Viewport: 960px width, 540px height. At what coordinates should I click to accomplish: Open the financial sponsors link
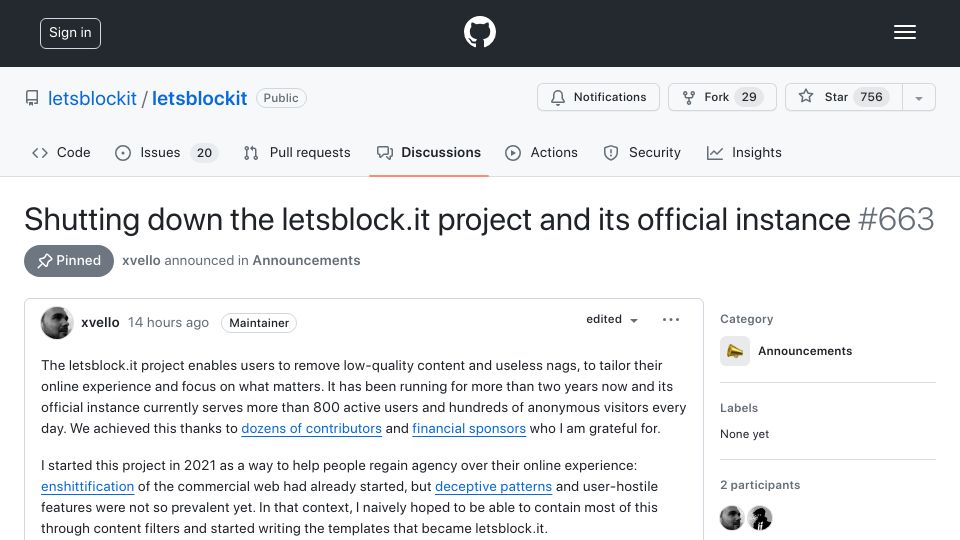469,429
